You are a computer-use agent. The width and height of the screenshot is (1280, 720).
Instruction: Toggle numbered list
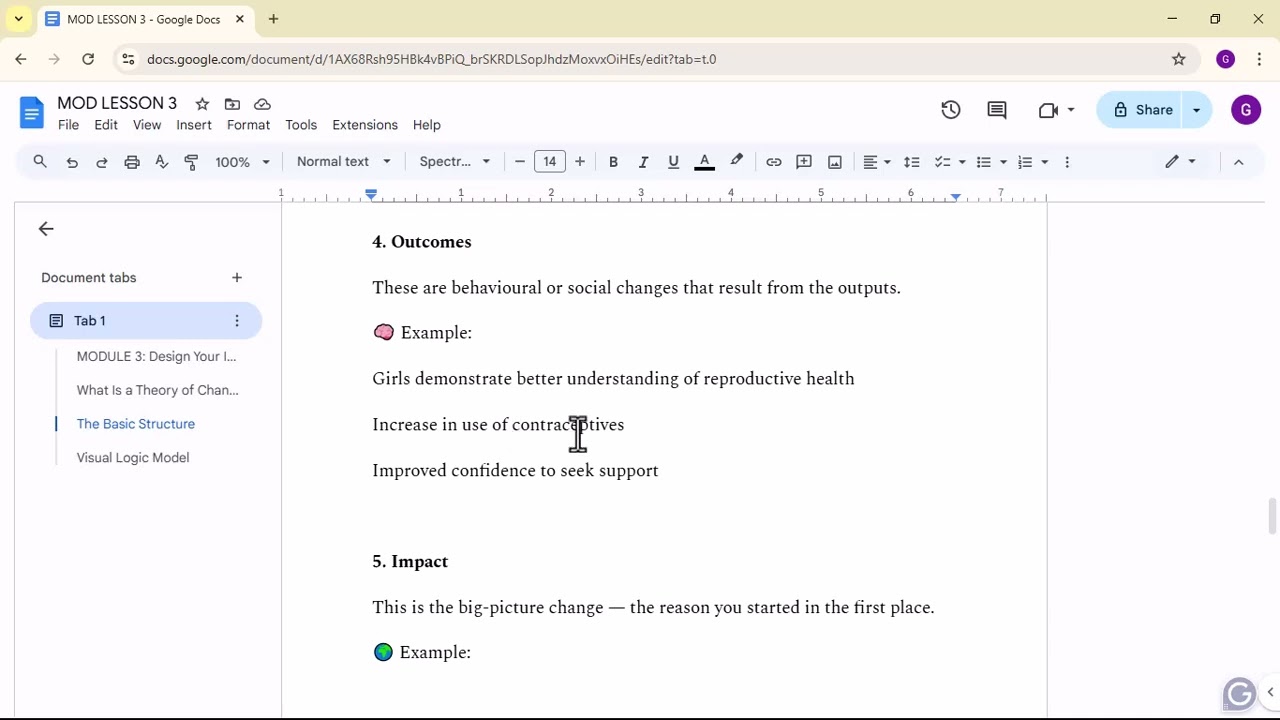pyautogui.click(x=1025, y=162)
